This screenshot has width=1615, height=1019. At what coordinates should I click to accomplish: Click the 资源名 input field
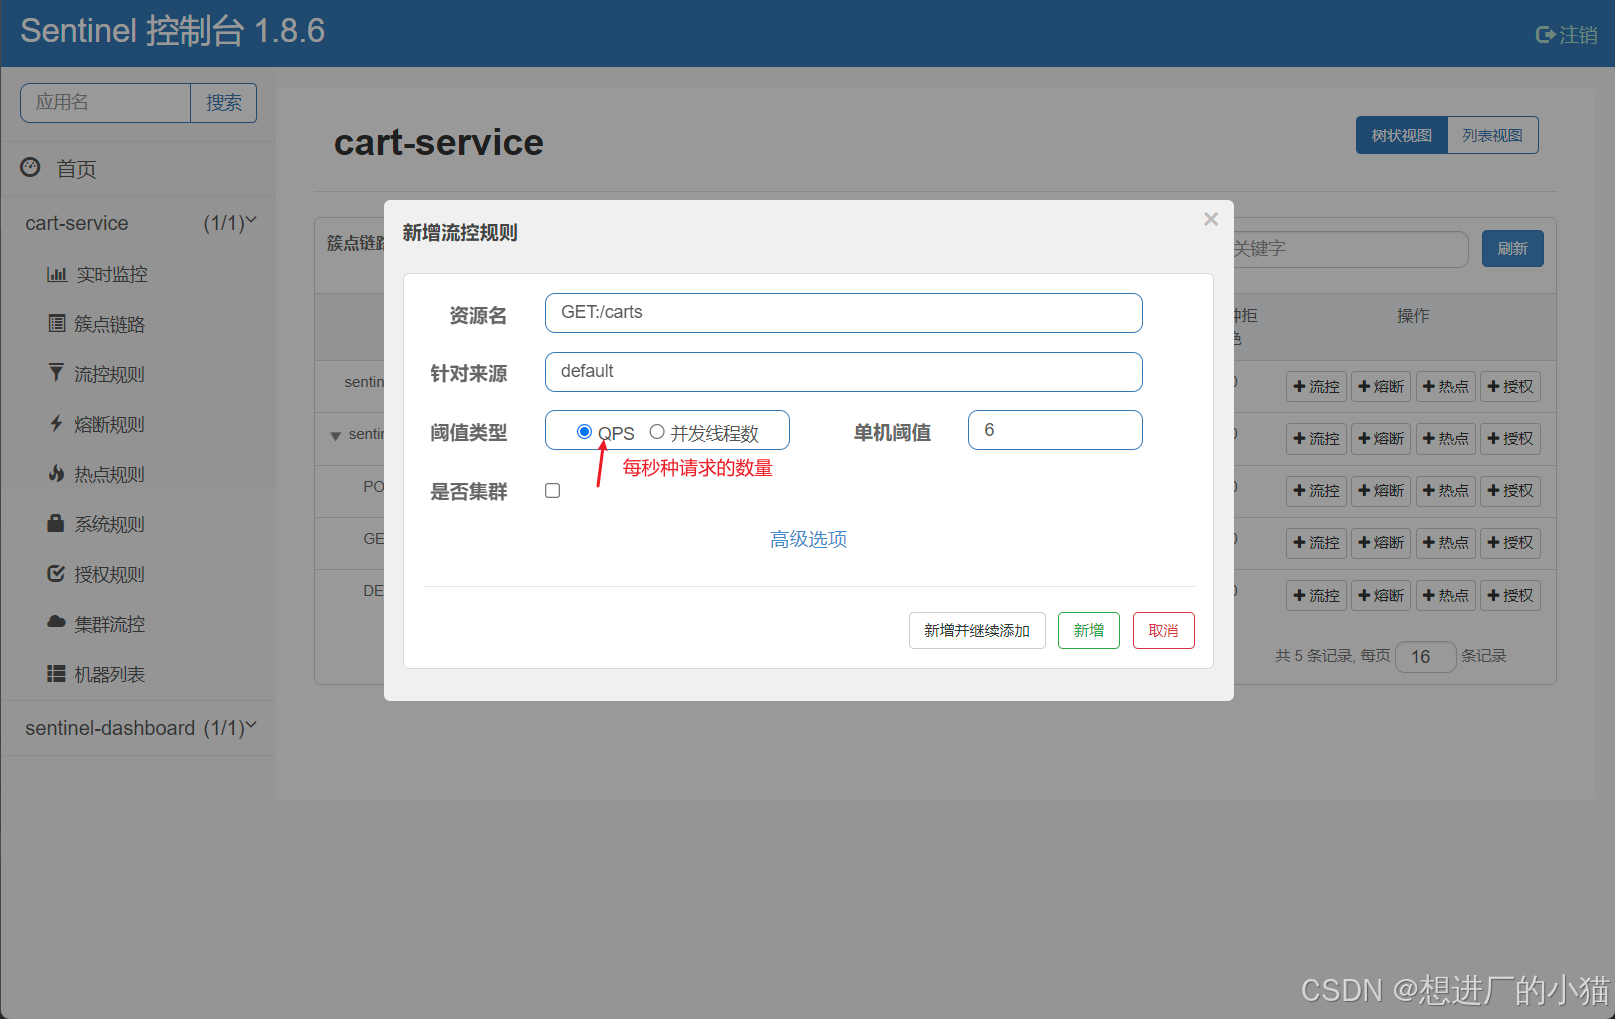point(843,313)
